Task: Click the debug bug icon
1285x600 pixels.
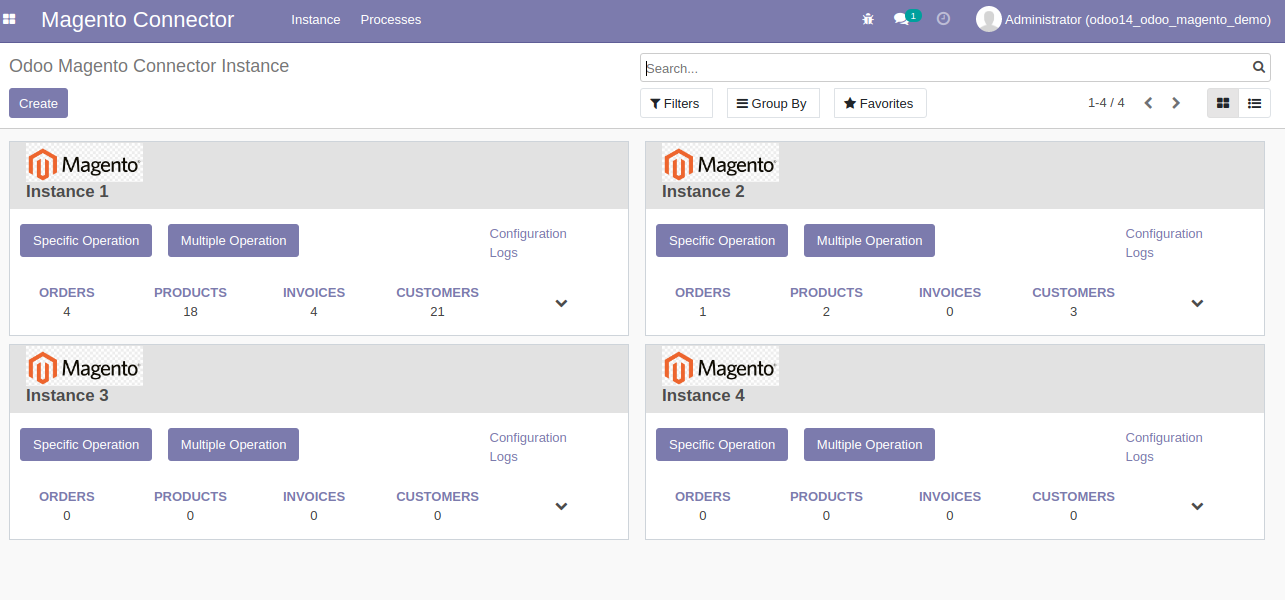Action: pos(868,19)
